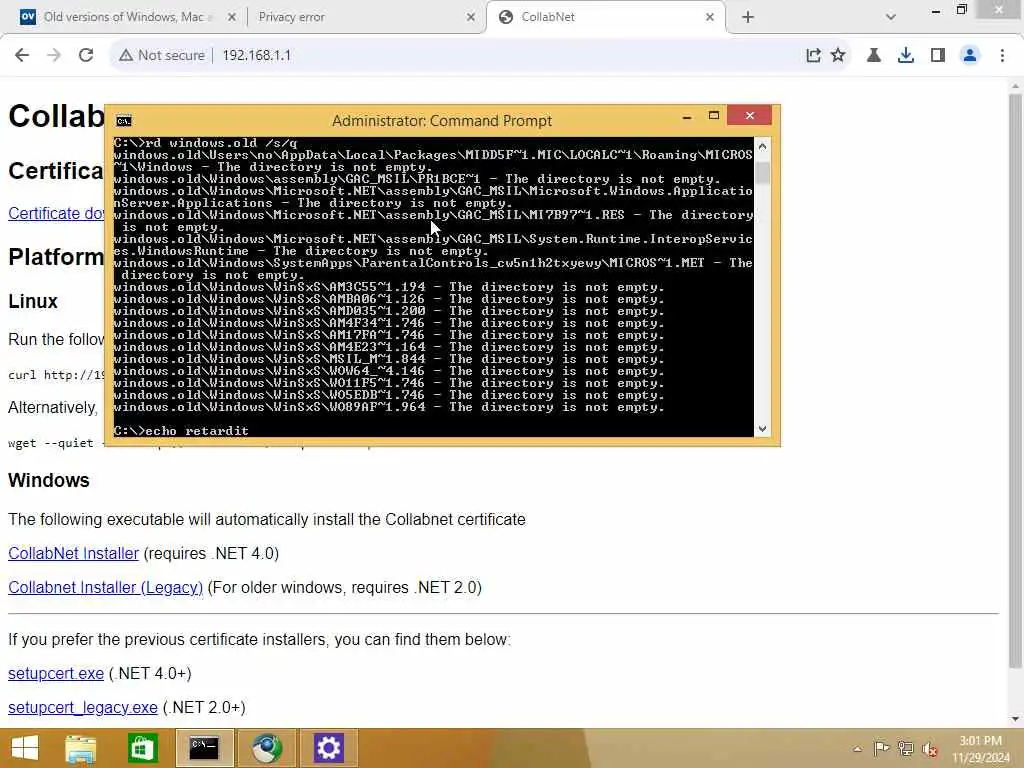This screenshot has width=1024, height=768.
Task: Click the muted volume tray icon
Action: coord(930,749)
